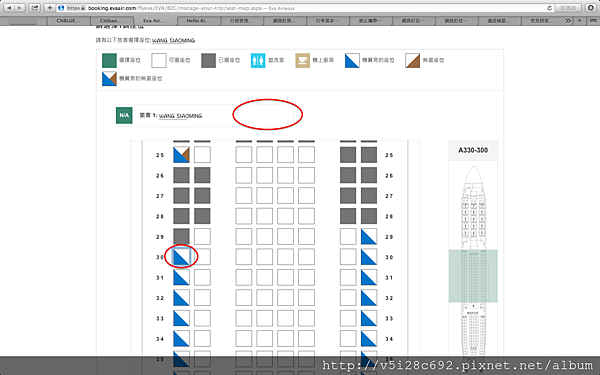This screenshot has width=600, height=375.
Task: Click the green N/A seat badge for passenger 1
Action: point(124,115)
